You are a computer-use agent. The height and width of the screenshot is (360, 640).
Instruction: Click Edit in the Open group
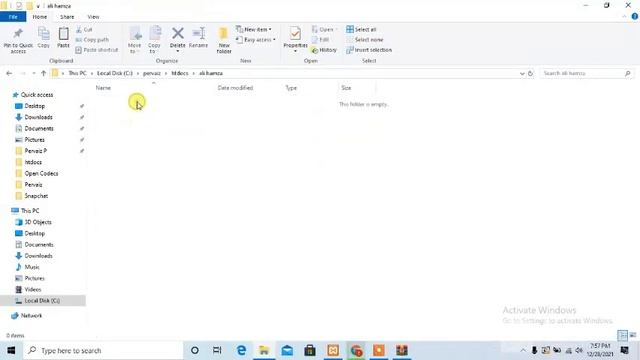[x=320, y=40]
